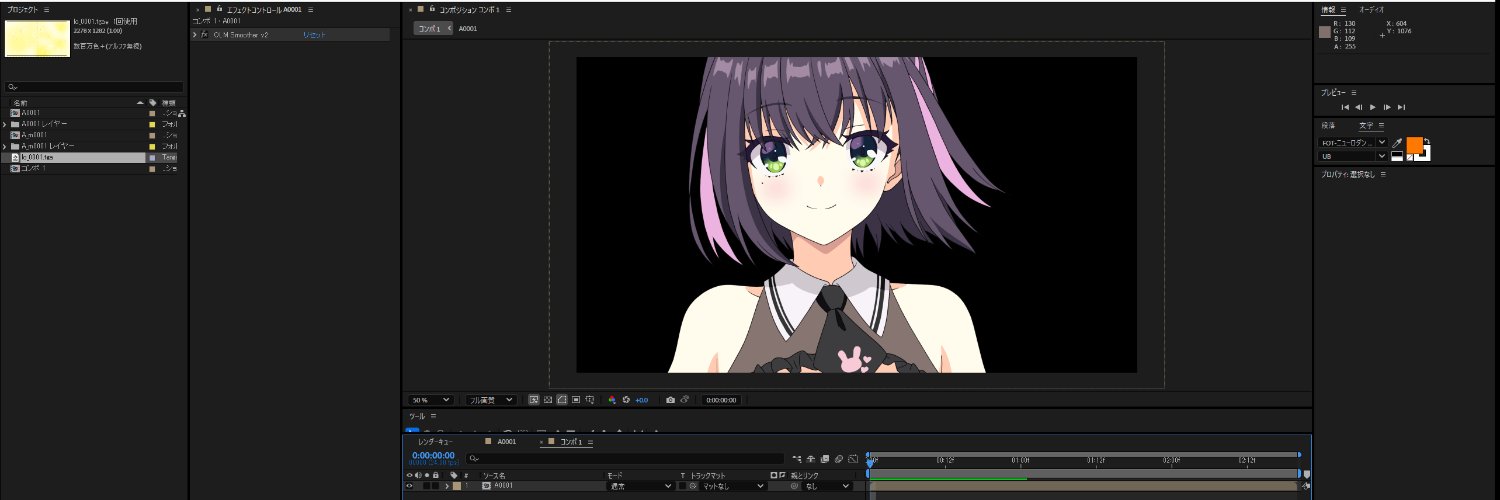Click the +0.0 exposure value
This screenshot has width=1500, height=500.
pyautogui.click(x=641, y=400)
